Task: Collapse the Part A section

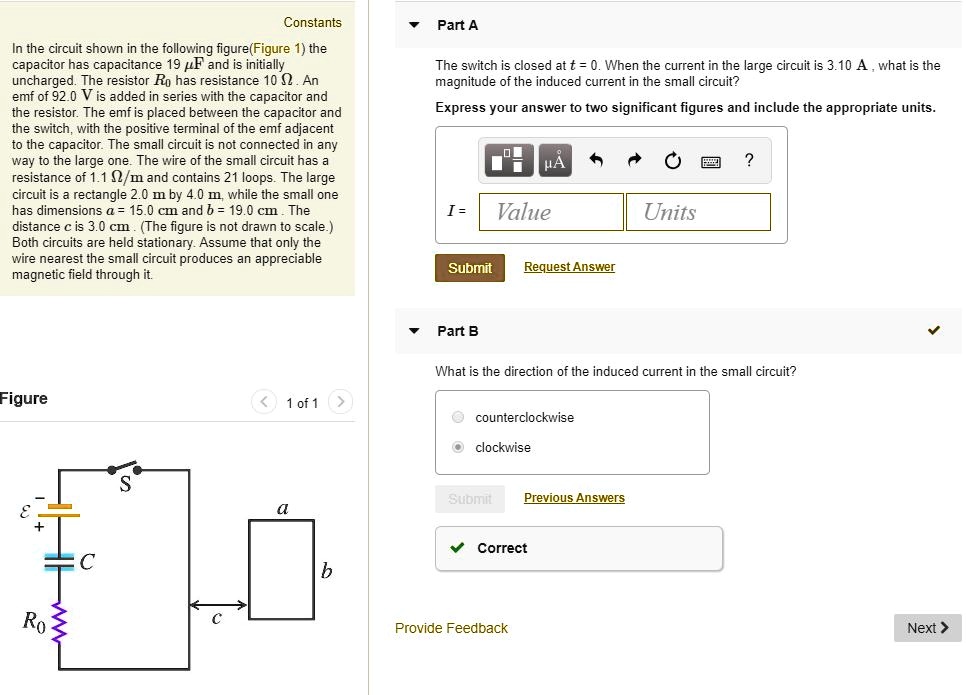Action: pos(413,25)
